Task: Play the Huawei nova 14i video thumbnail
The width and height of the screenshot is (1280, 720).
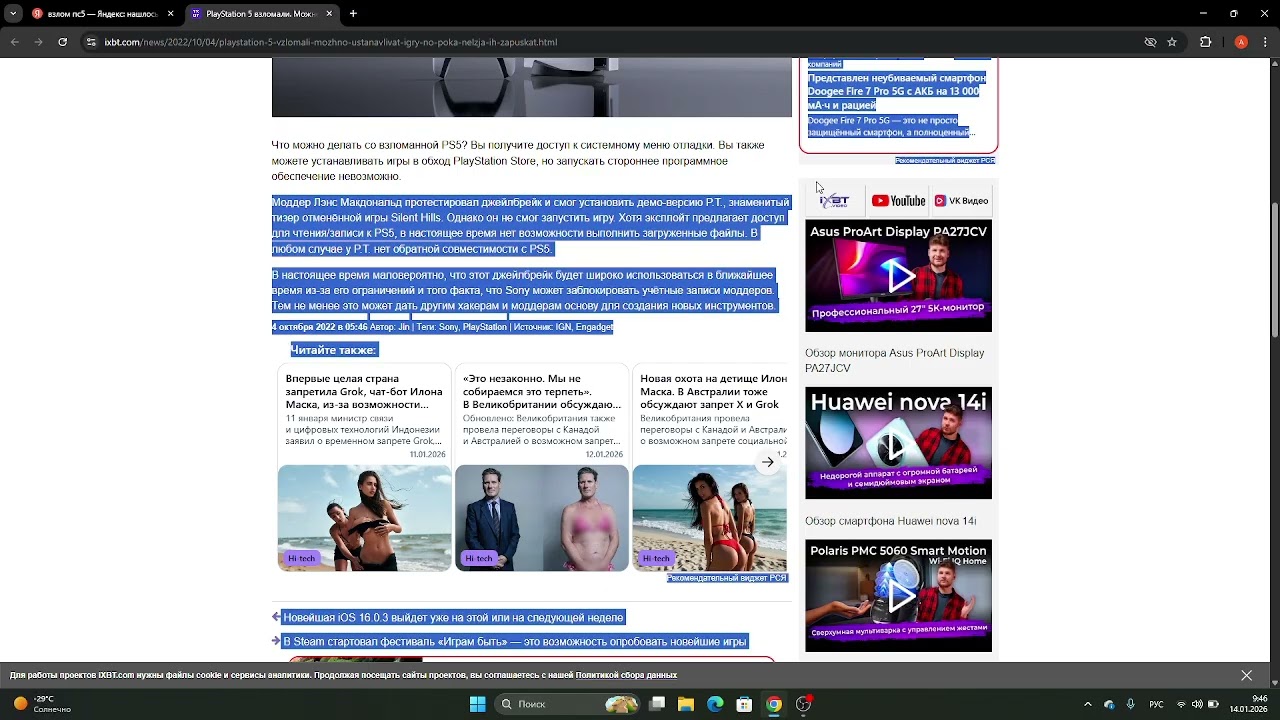Action: coord(898,443)
